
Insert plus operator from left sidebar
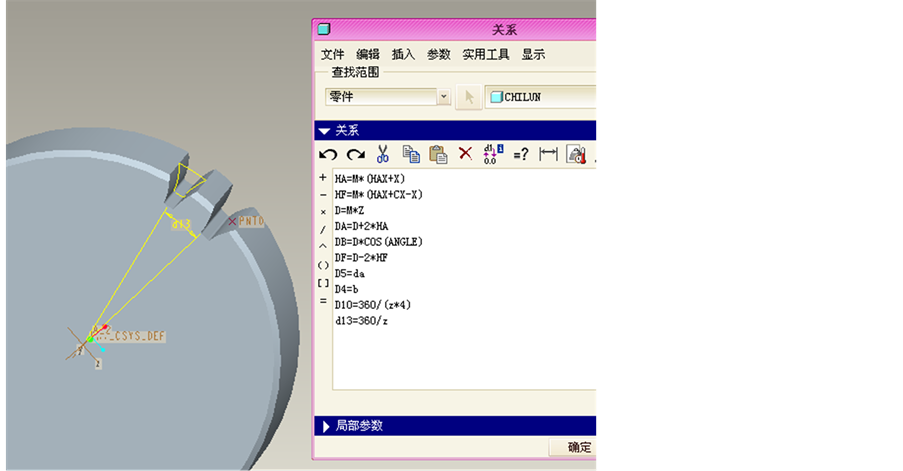pyautogui.click(x=322, y=178)
